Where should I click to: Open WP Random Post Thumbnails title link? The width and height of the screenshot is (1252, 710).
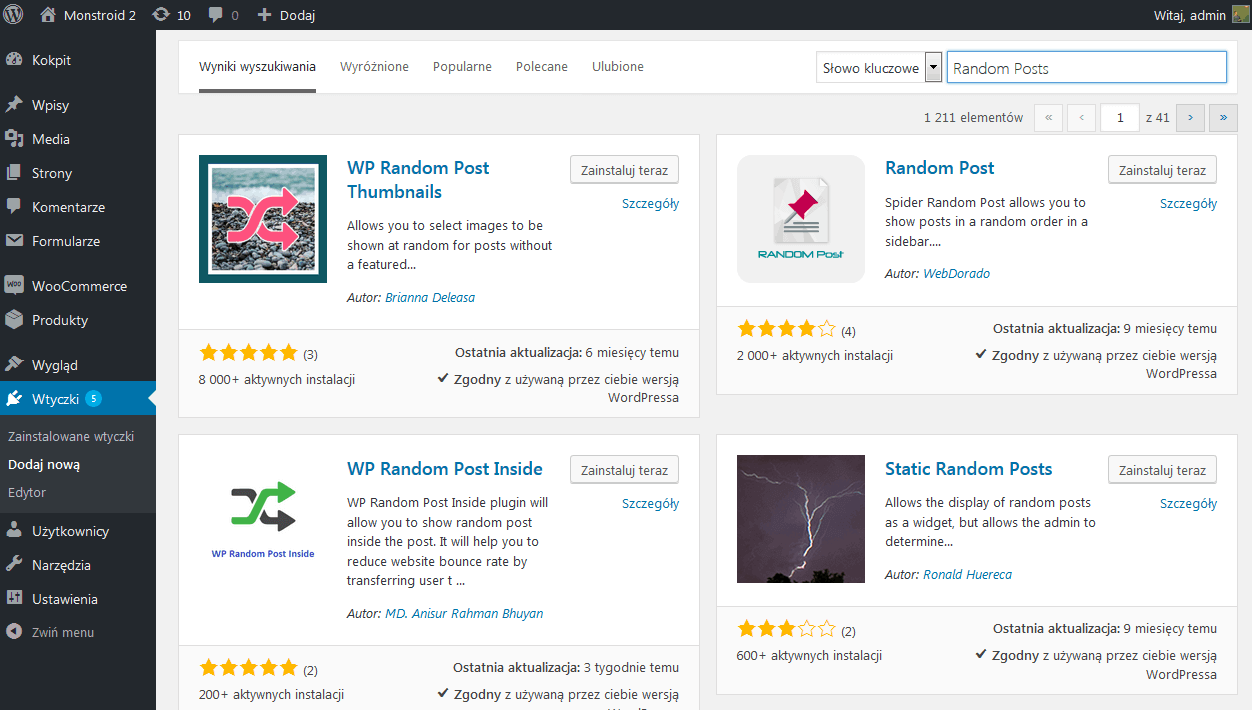(x=418, y=180)
